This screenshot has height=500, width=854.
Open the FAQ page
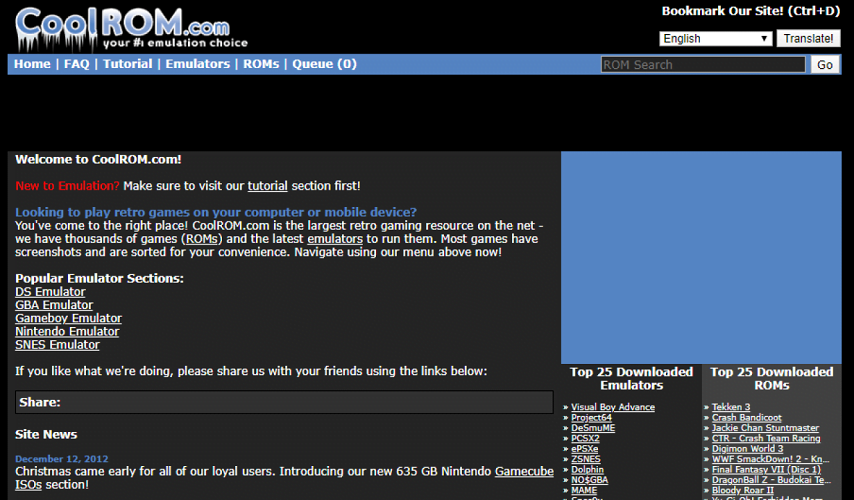click(77, 64)
